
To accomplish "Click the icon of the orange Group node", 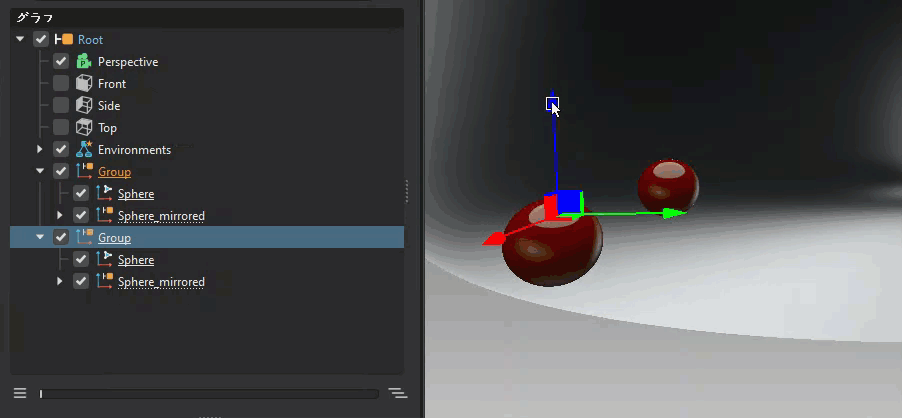I will tap(84, 171).
